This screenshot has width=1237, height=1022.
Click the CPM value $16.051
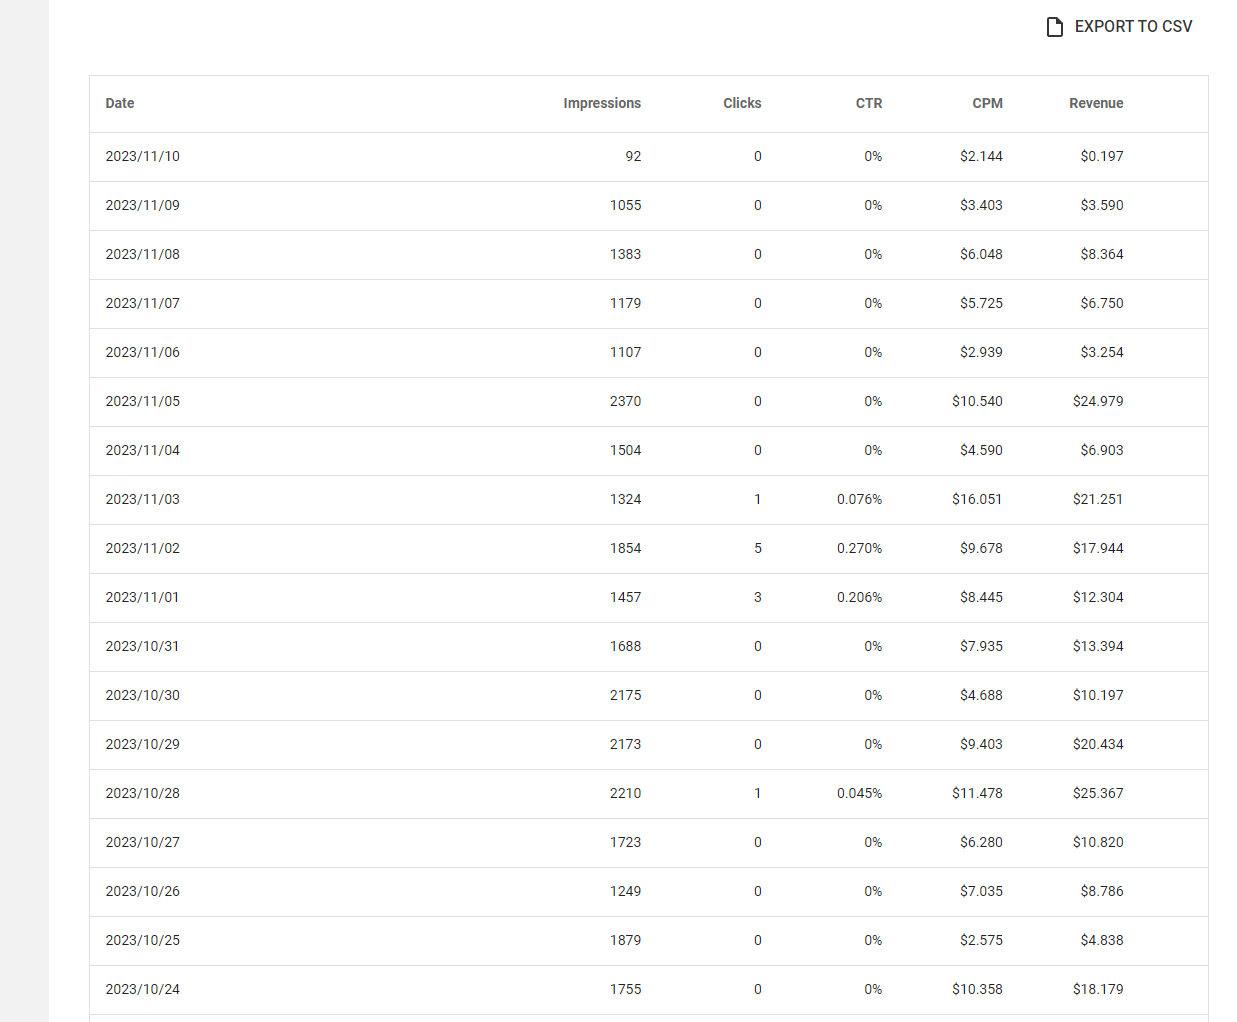[977, 499]
